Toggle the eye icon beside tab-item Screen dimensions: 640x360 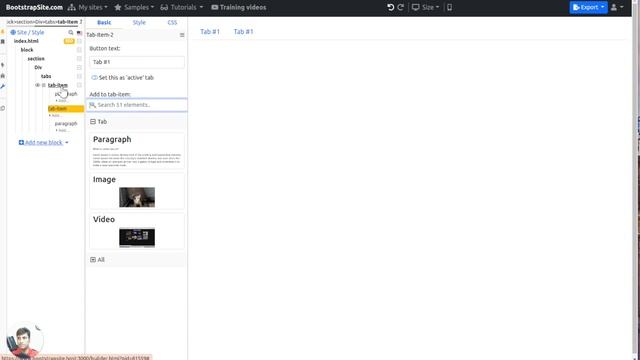38,85
